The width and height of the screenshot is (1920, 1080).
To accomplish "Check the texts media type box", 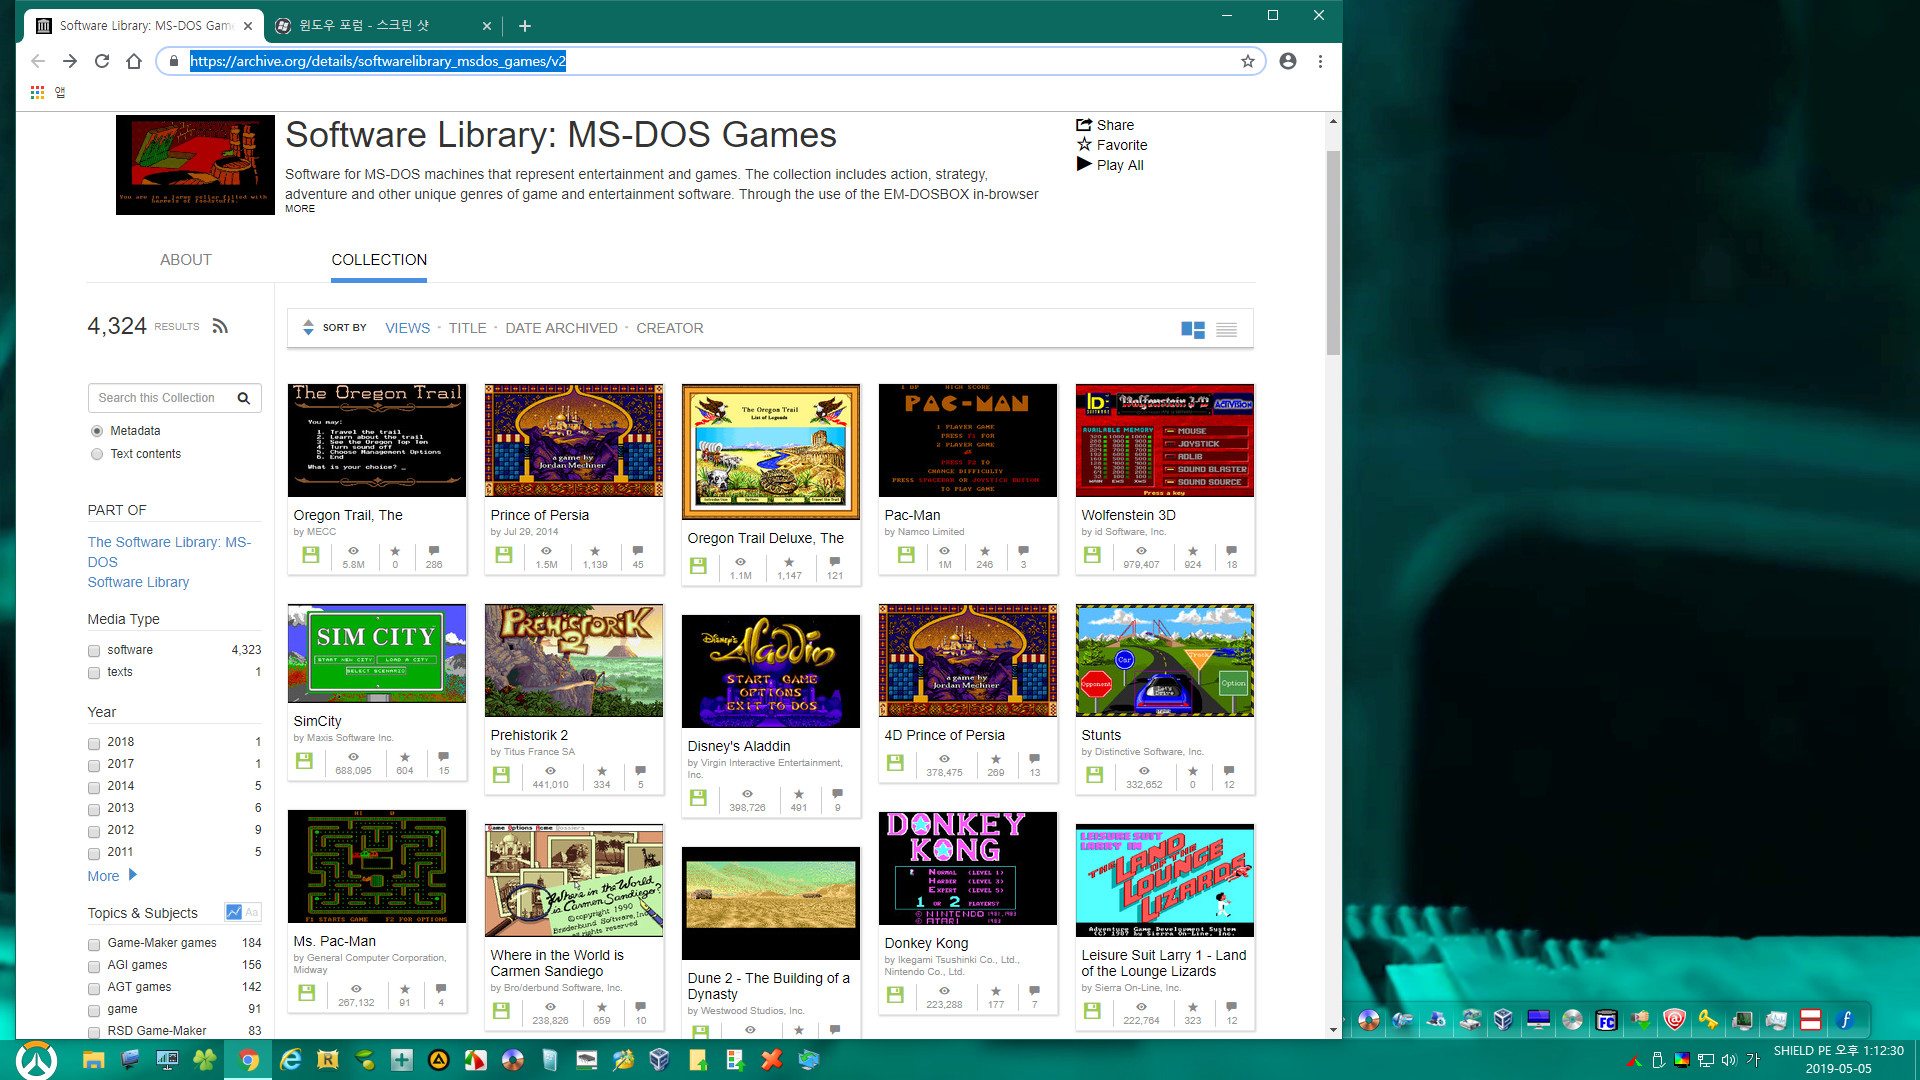I will pyautogui.click(x=94, y=673).
